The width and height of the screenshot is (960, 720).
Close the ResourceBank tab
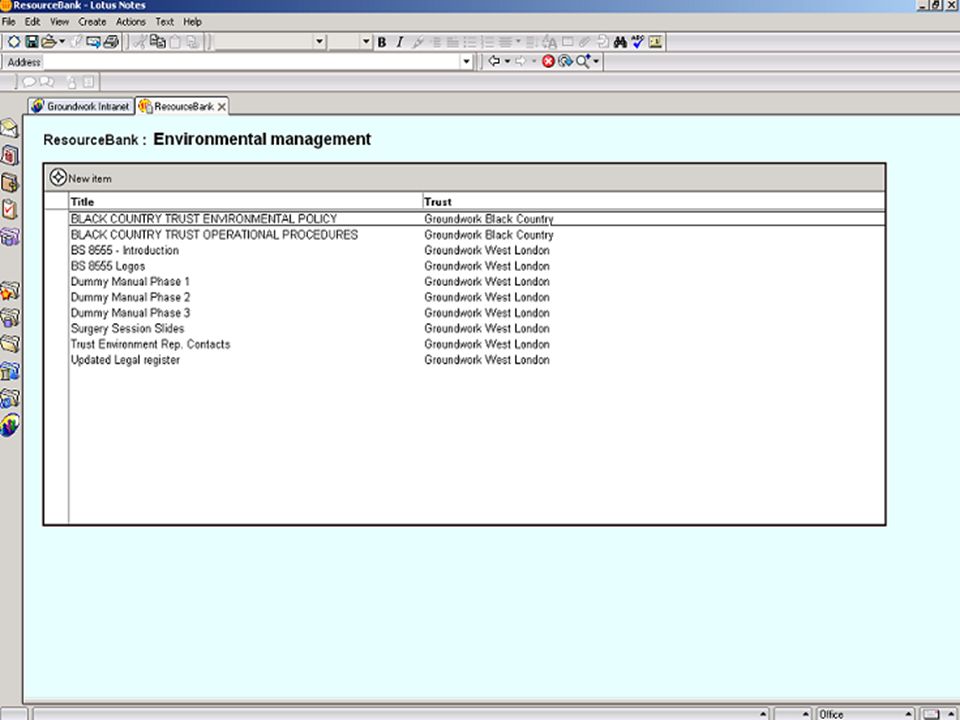(222, 107)
